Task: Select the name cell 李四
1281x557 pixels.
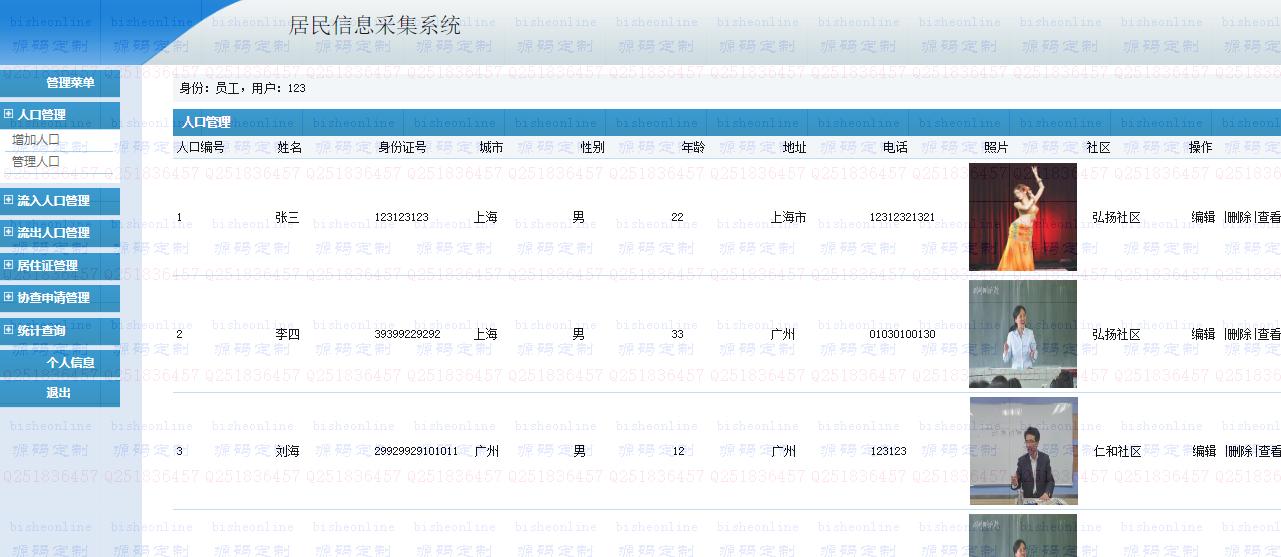Action: [287, 334]
